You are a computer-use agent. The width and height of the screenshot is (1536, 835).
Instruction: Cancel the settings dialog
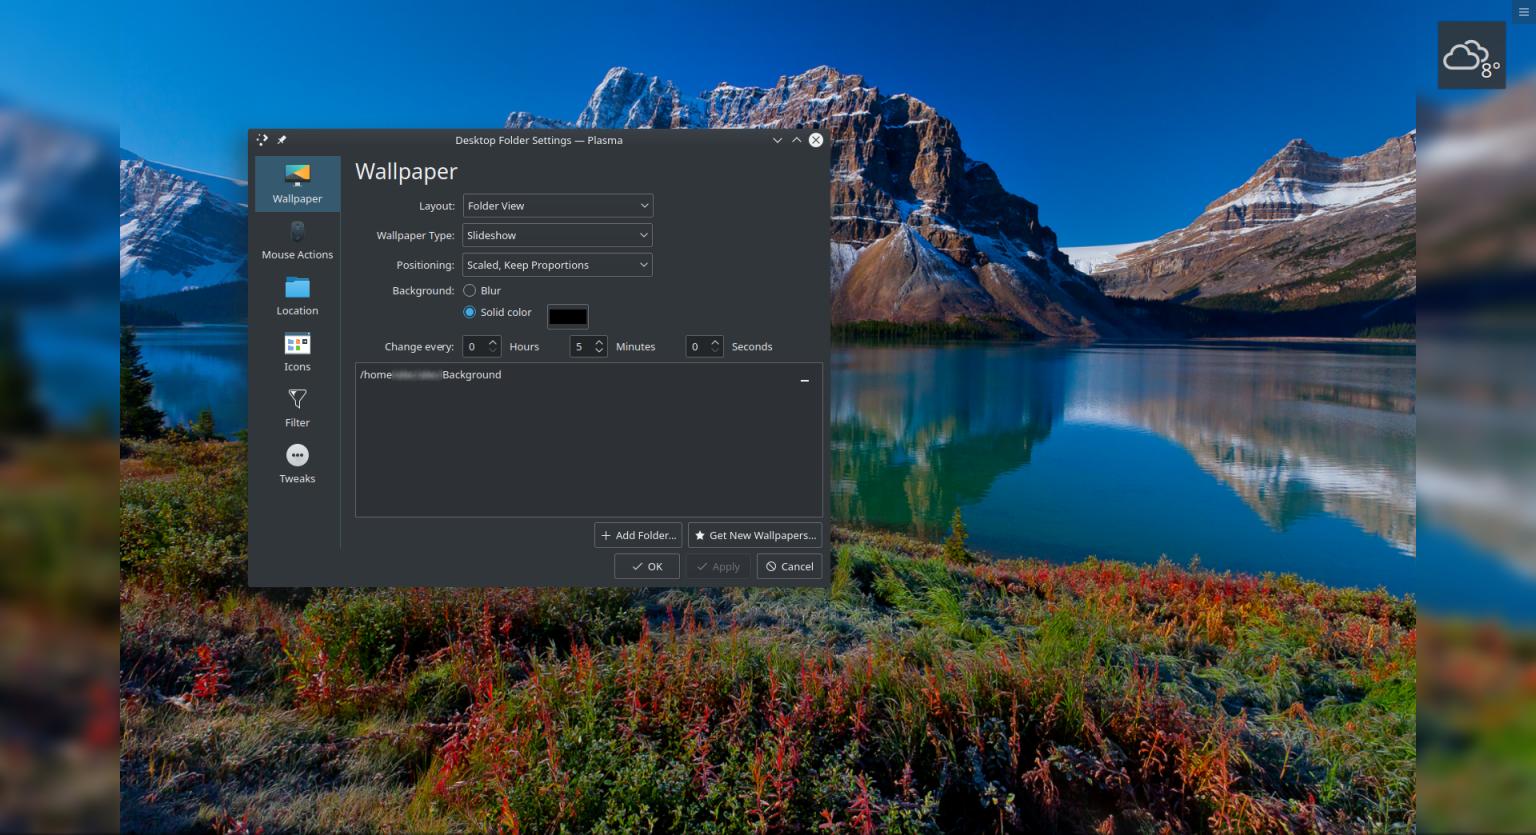click(789, 567)
